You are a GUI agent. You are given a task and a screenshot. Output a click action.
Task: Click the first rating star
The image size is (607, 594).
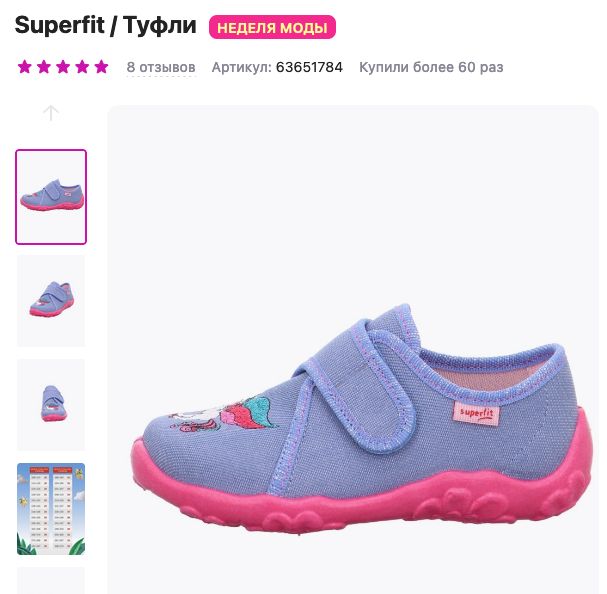(x=25, y=67)
